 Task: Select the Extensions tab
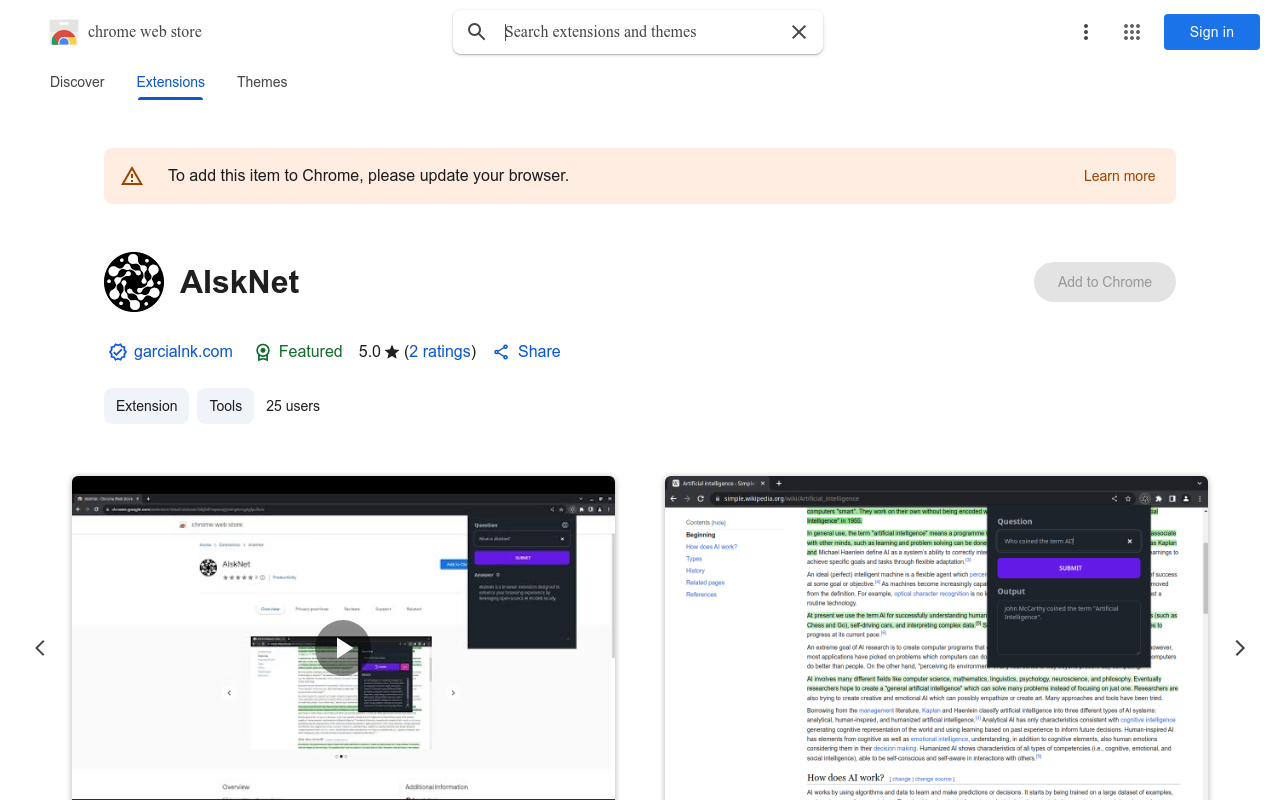171,82
